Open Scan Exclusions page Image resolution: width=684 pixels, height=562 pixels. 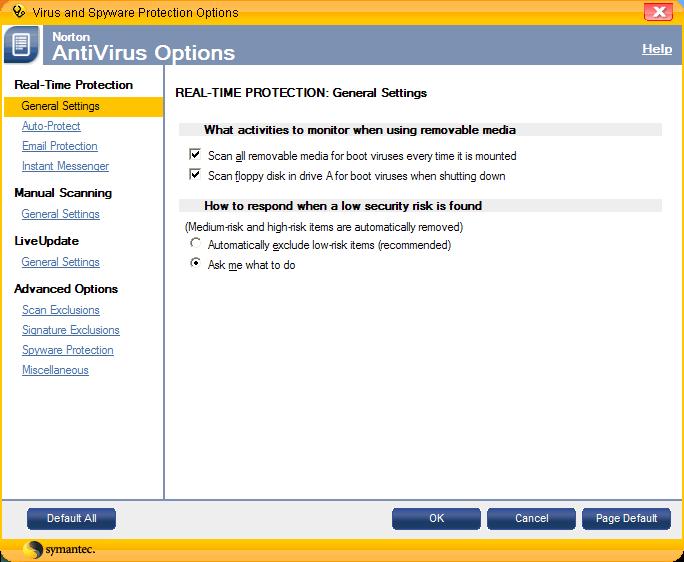point(61,310)
